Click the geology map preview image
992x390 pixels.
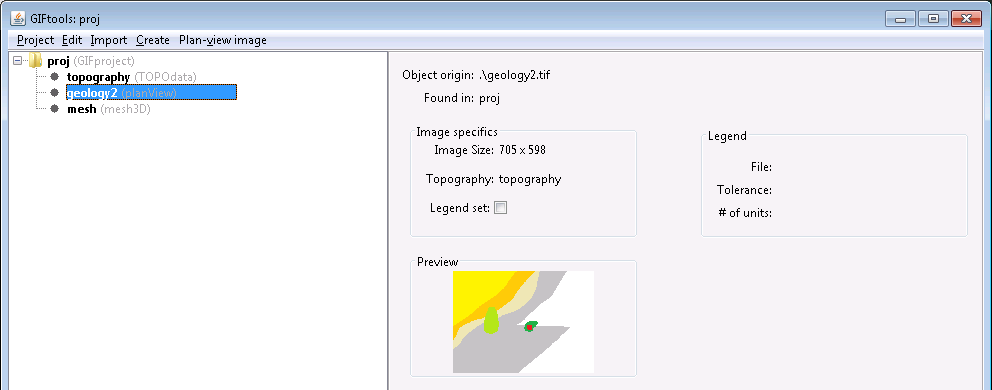click(523, 322)
